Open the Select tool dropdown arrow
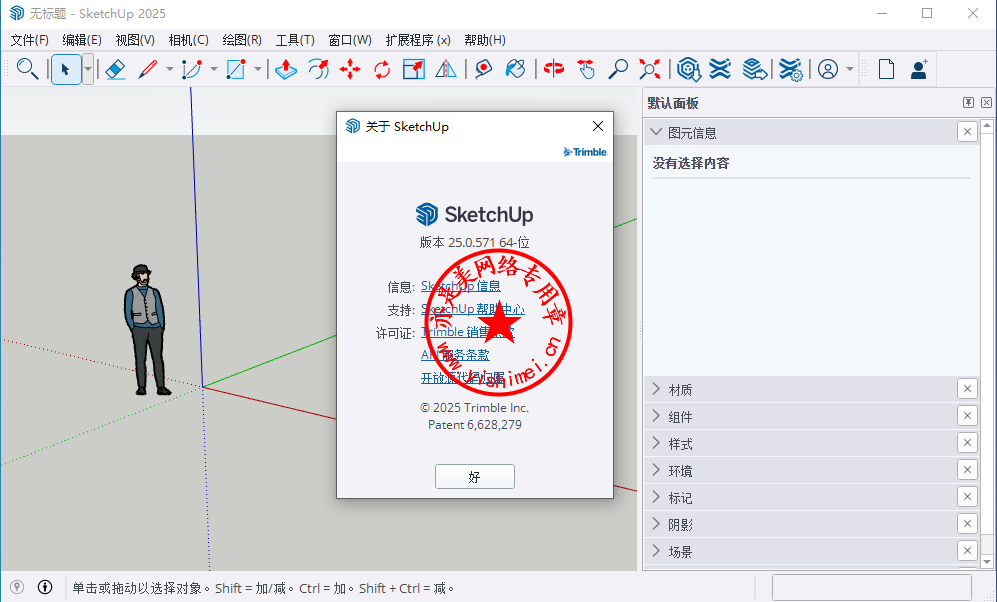Image resolution: width=997 pixels, height=602 pixels. coord(88,69)
